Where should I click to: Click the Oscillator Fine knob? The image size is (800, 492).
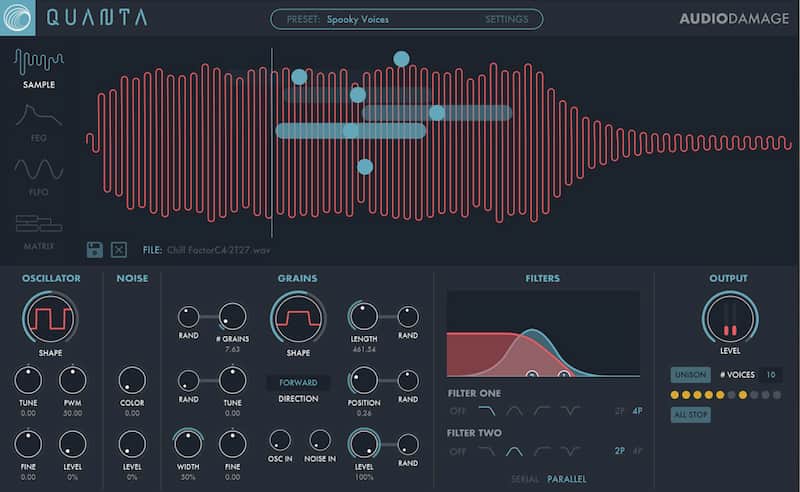28,444
